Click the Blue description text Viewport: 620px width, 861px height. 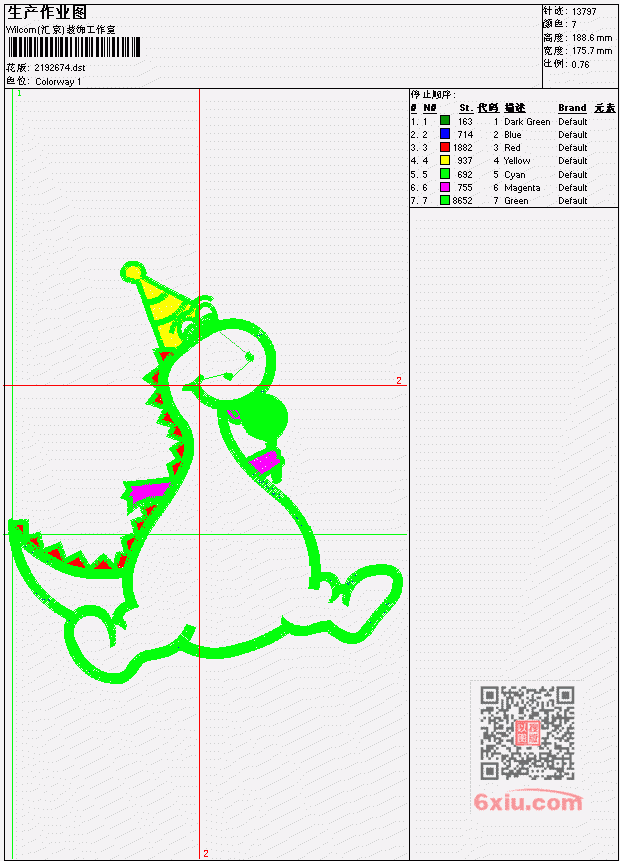(513, 135)
